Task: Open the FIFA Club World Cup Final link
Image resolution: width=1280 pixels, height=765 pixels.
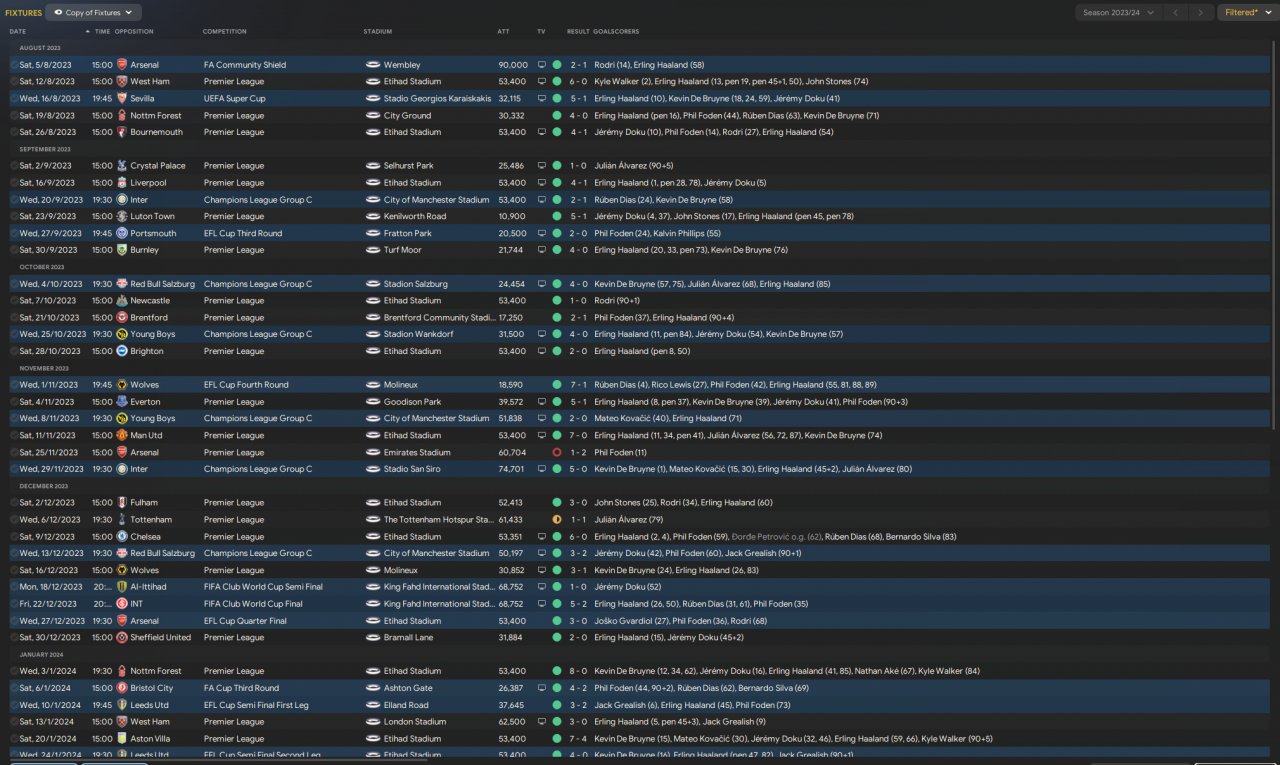Action: [252, 604]
